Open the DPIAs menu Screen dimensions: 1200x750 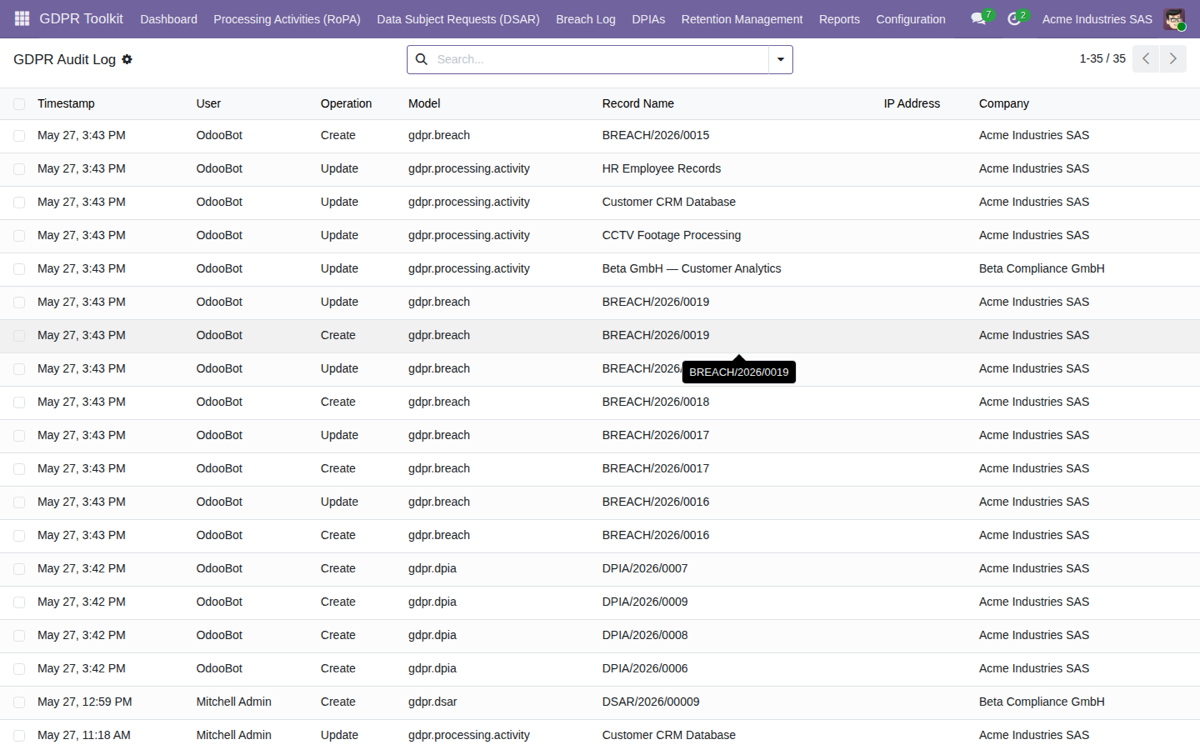tap(648, 19)
